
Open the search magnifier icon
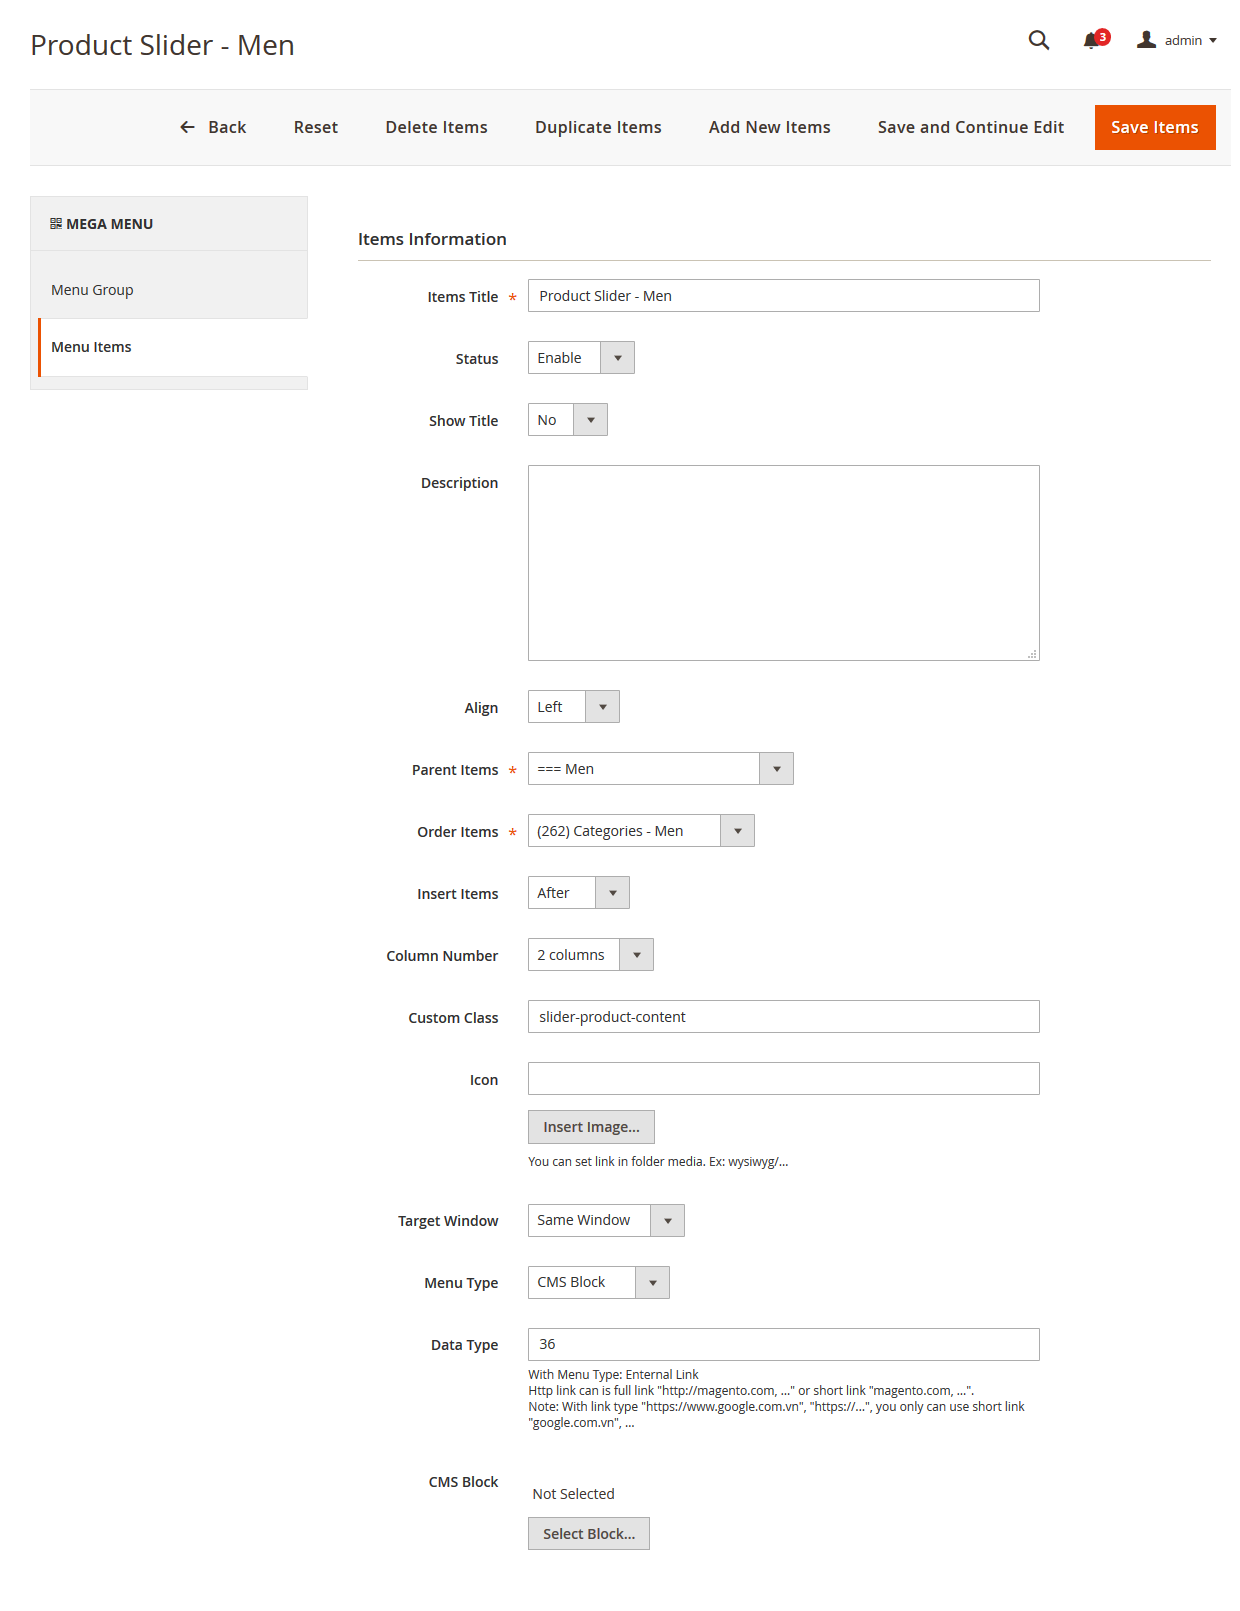point(1039,40)
